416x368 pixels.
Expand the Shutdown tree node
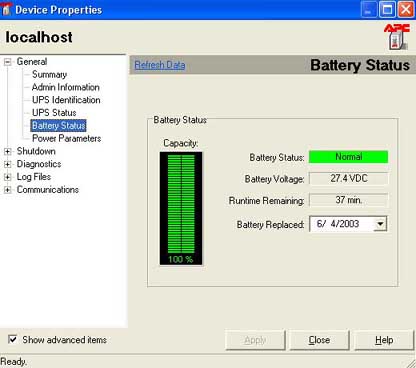click(8, 151)
